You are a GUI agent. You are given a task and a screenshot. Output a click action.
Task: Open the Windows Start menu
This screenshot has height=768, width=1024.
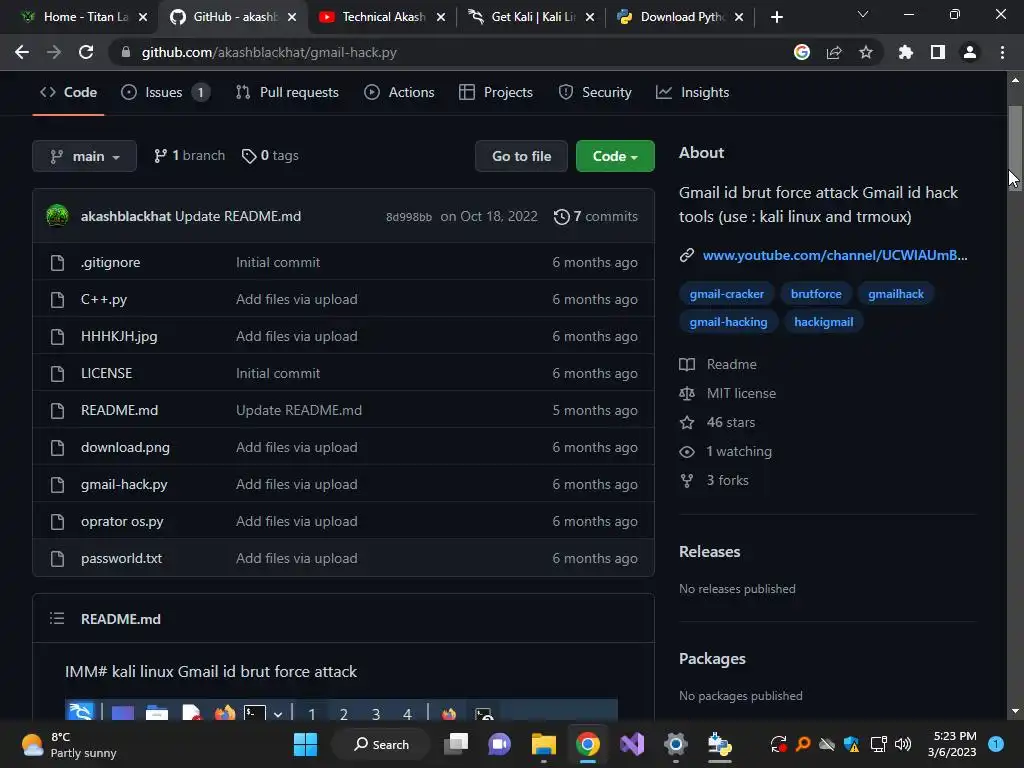point(305,744)
